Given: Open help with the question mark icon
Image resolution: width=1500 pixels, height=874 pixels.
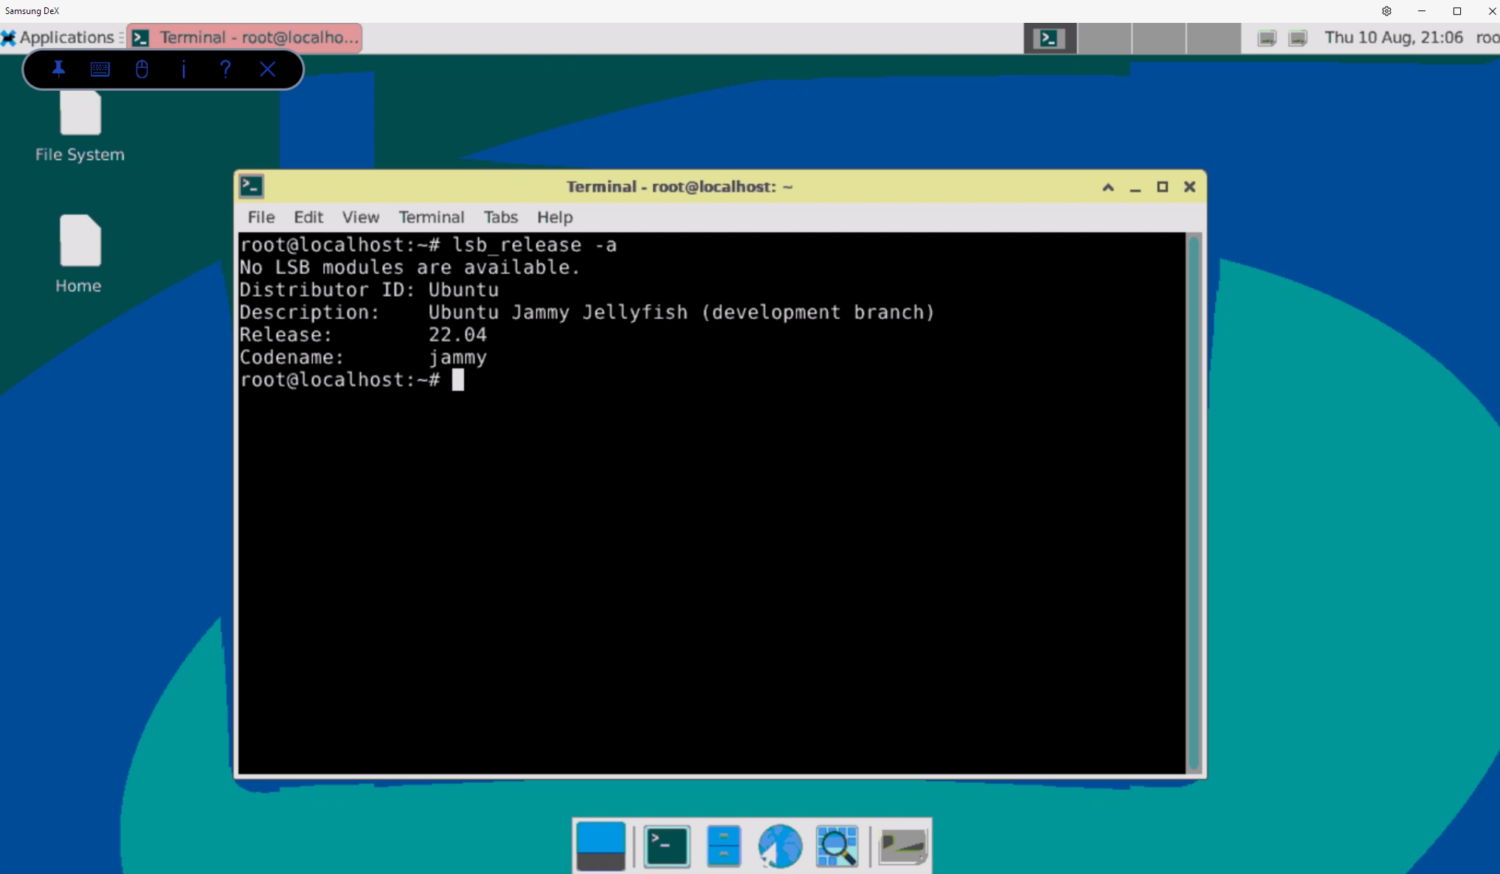Looking at the screenshot, I should 225,69.
